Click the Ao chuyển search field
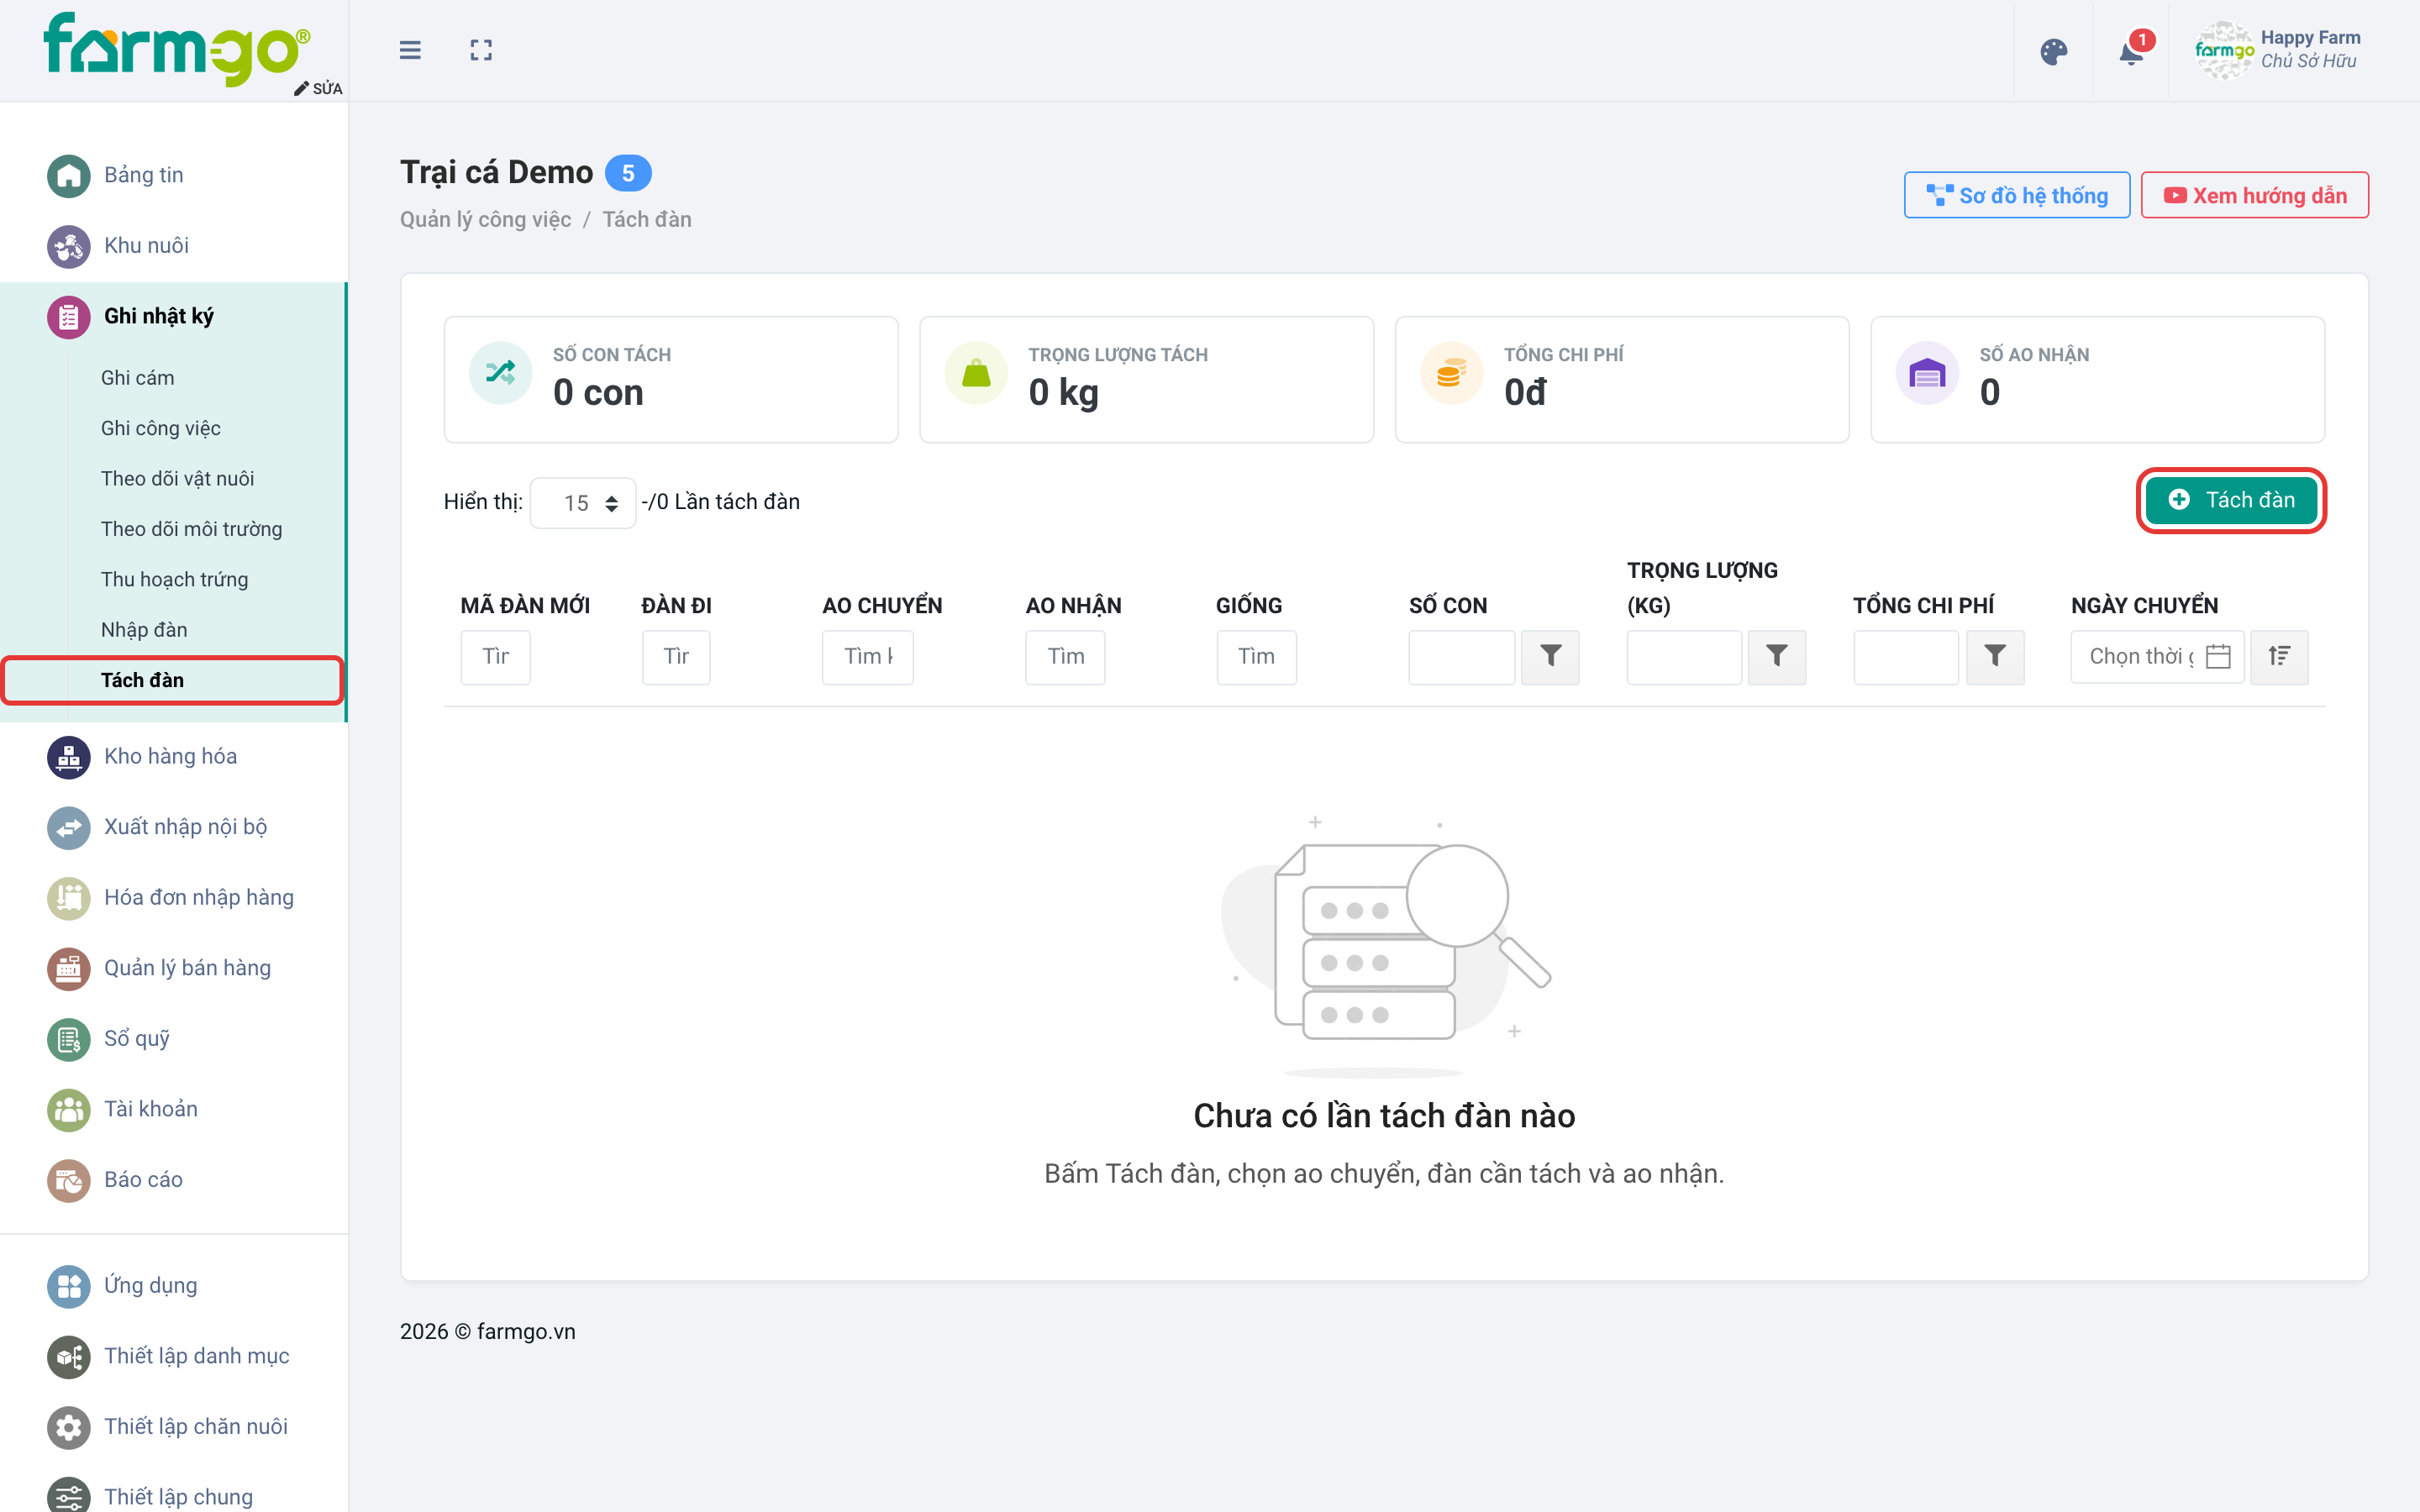This screenshot has height=1512, width=2420. (867, 657)
